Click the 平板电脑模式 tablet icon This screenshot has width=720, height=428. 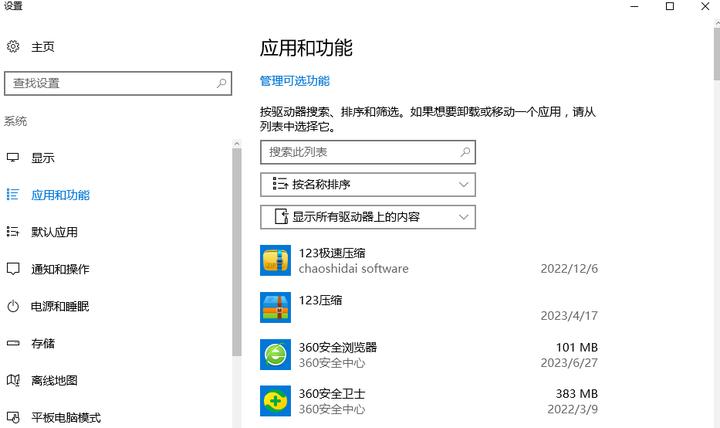(x=13, y=417)
